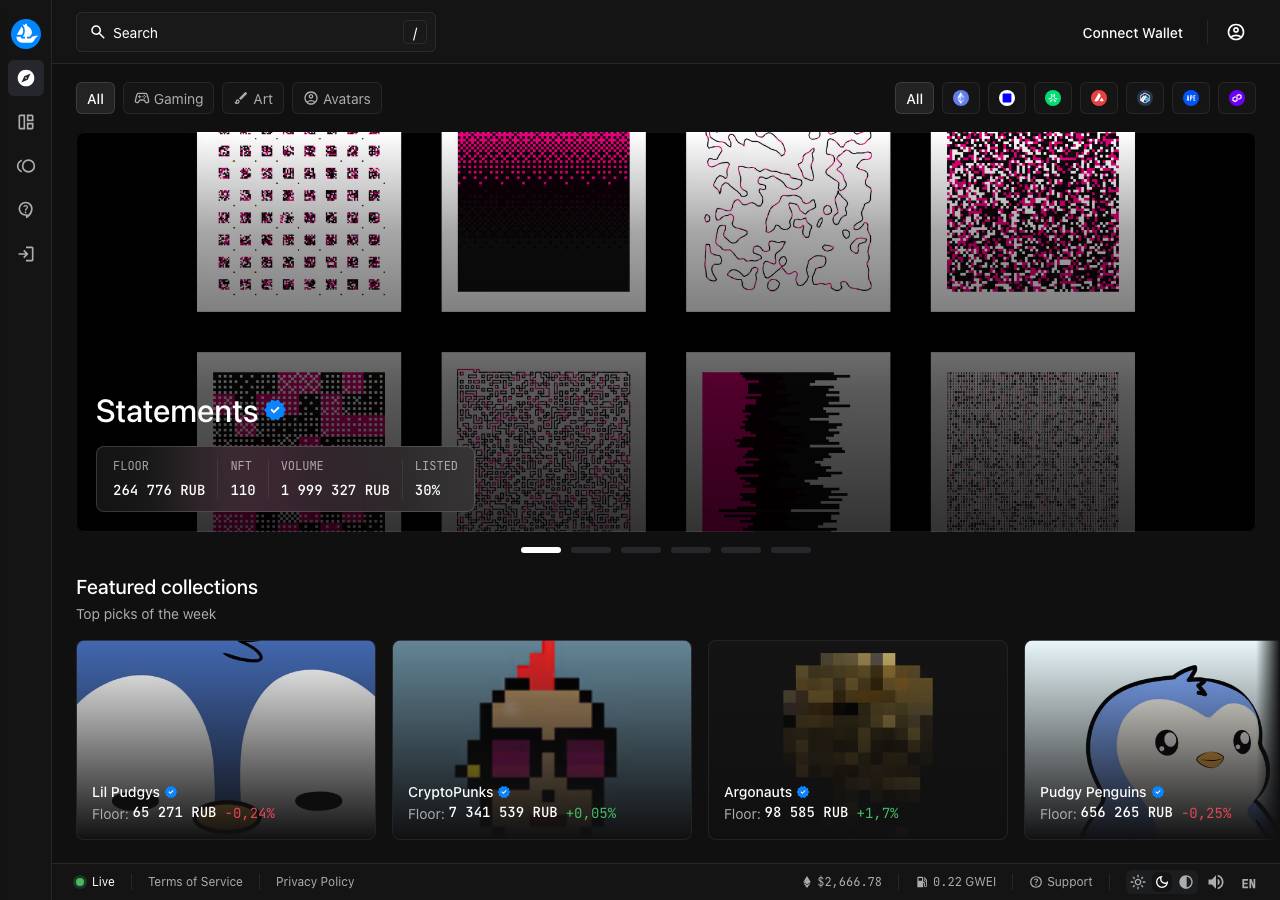Viewport: 1280px width, 900px height.
Task: Filter by Avalanche chain icon
Action: pos(1099,98)
